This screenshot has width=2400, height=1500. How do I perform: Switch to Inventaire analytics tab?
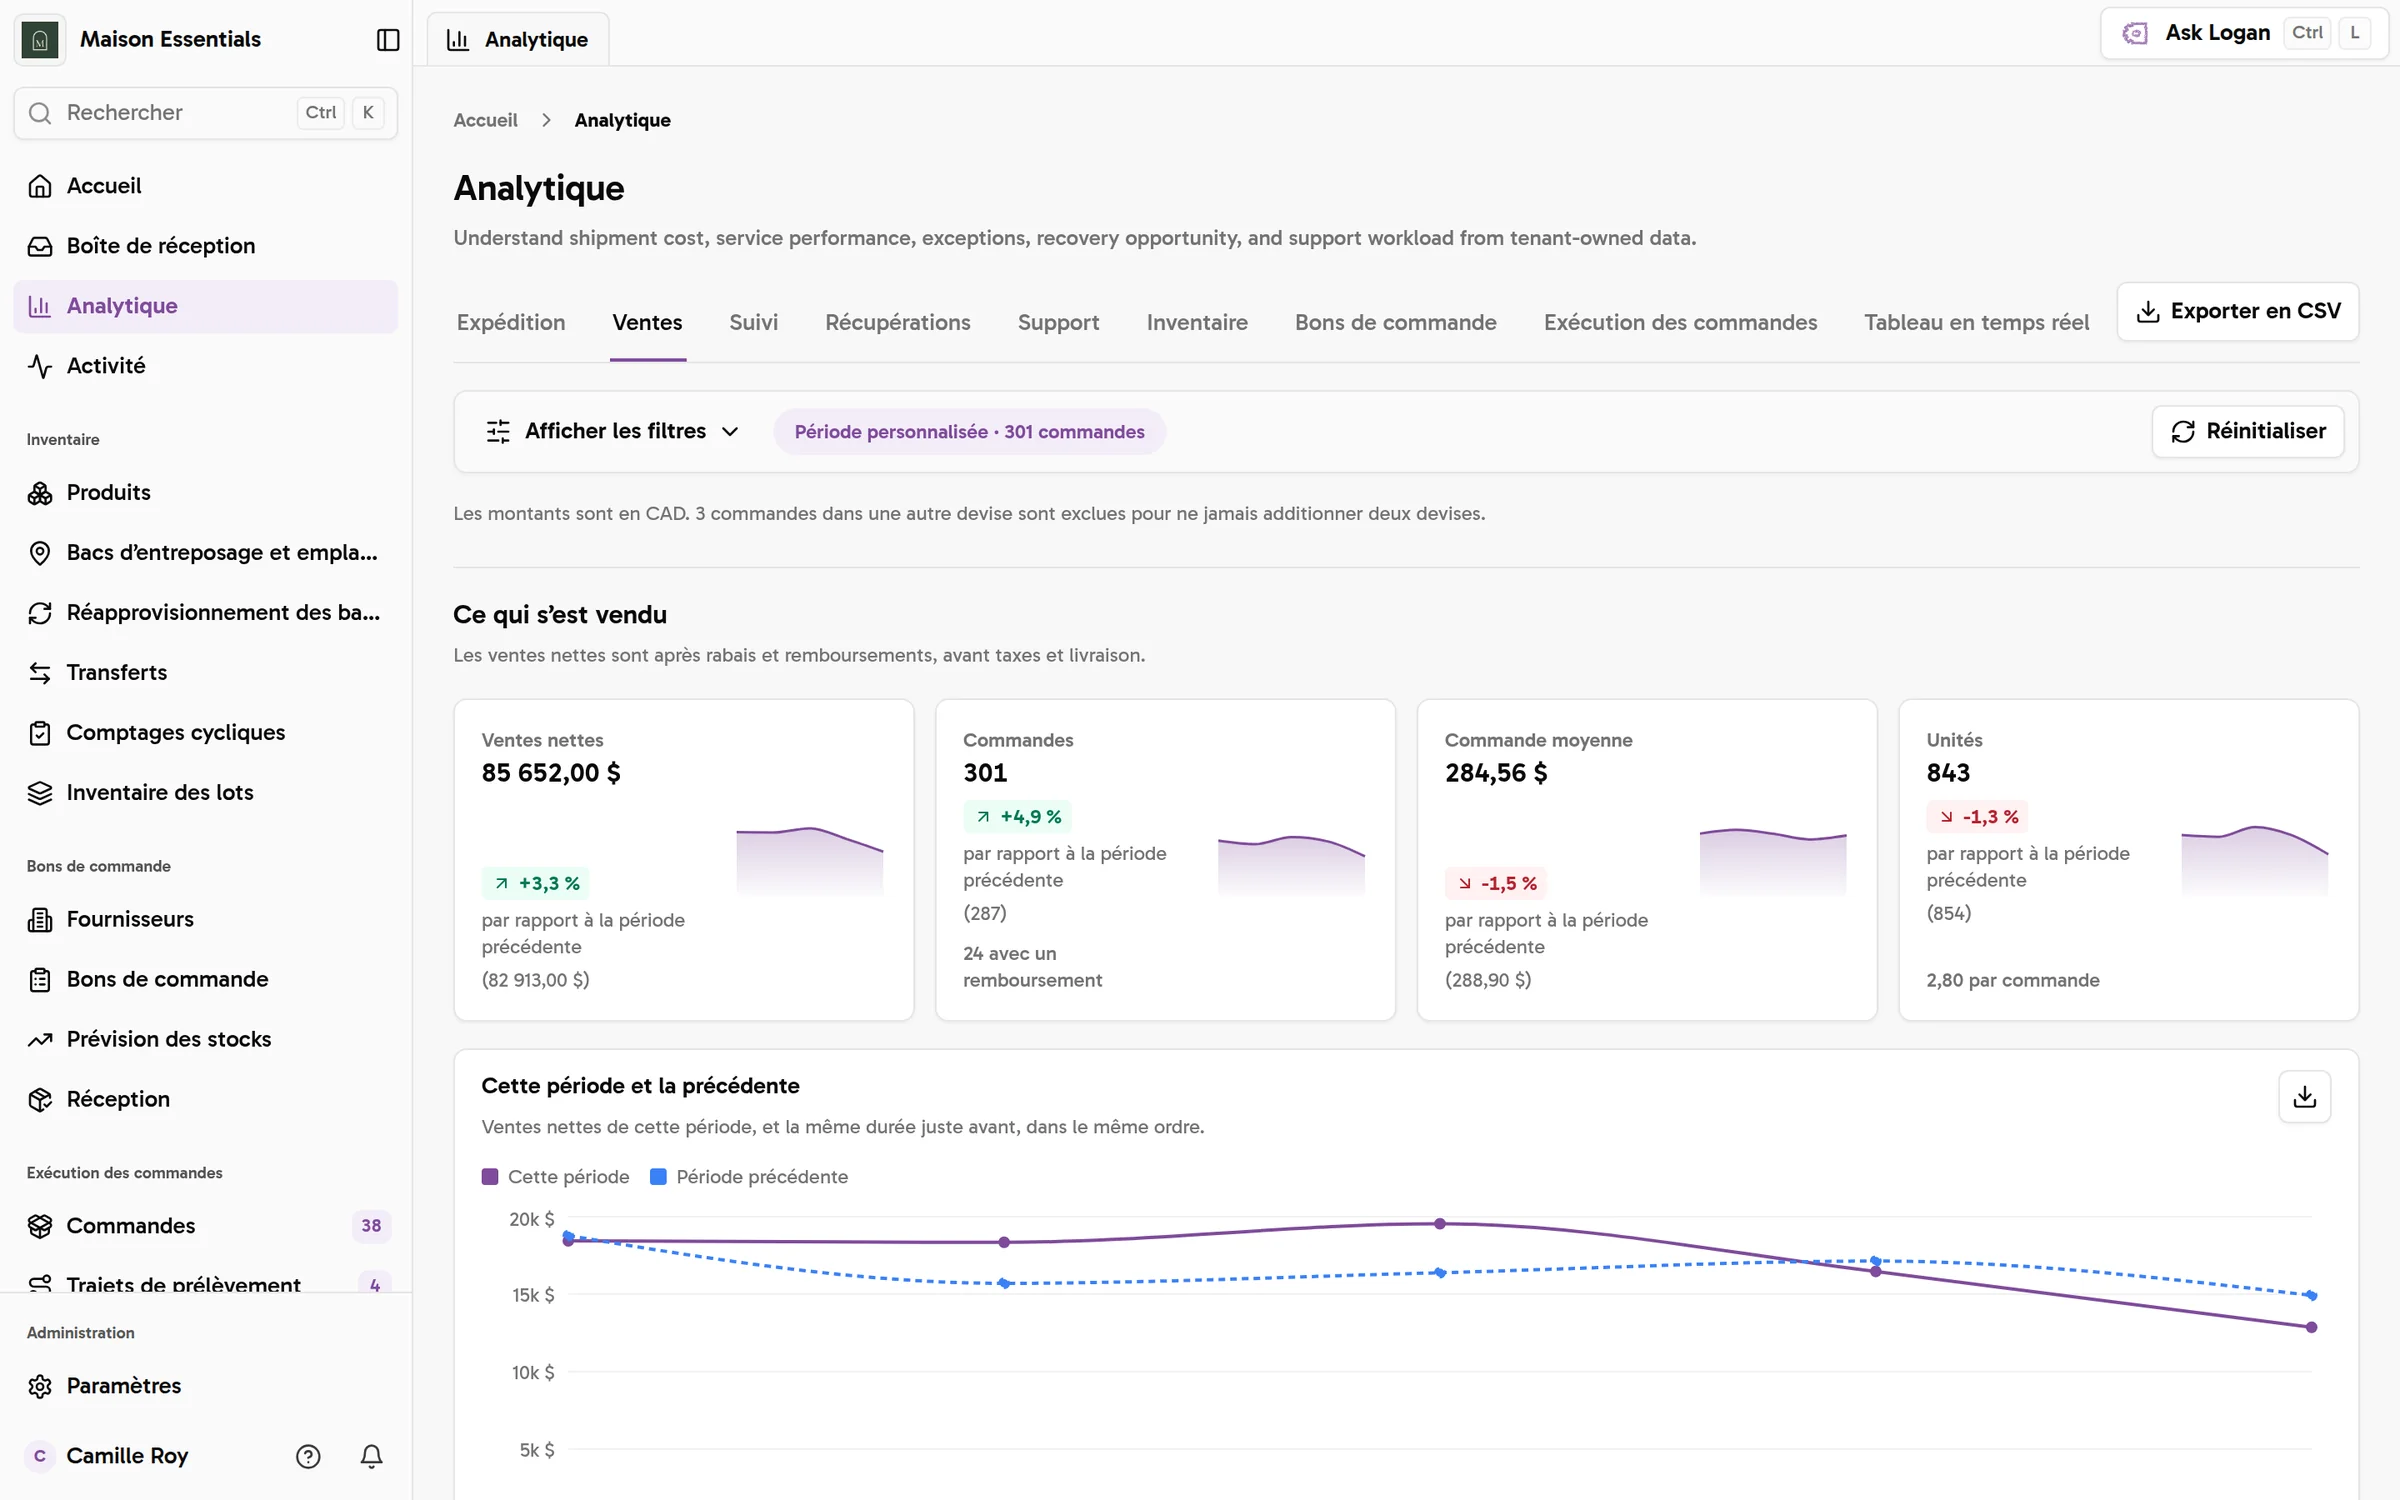[1197, 322]
